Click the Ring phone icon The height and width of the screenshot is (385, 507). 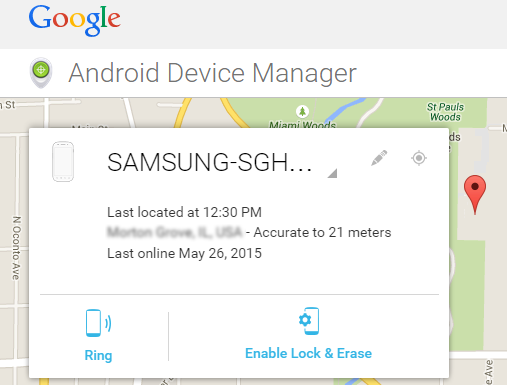(x=98, y=323)
